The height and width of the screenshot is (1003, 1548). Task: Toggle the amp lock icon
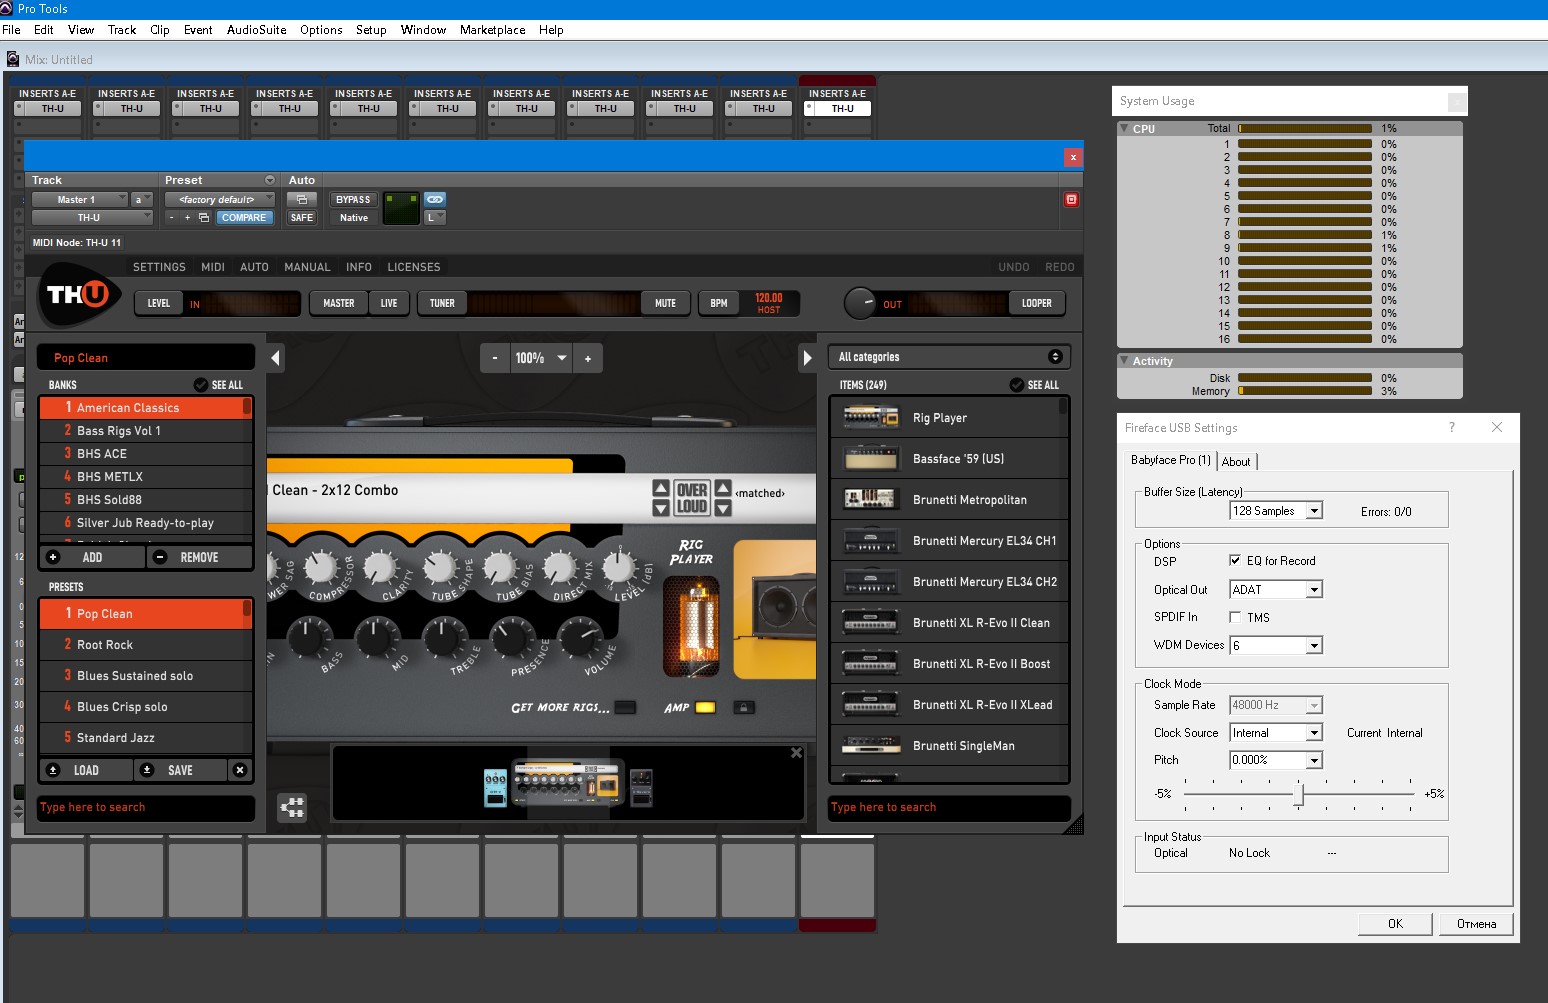(743, 707)
